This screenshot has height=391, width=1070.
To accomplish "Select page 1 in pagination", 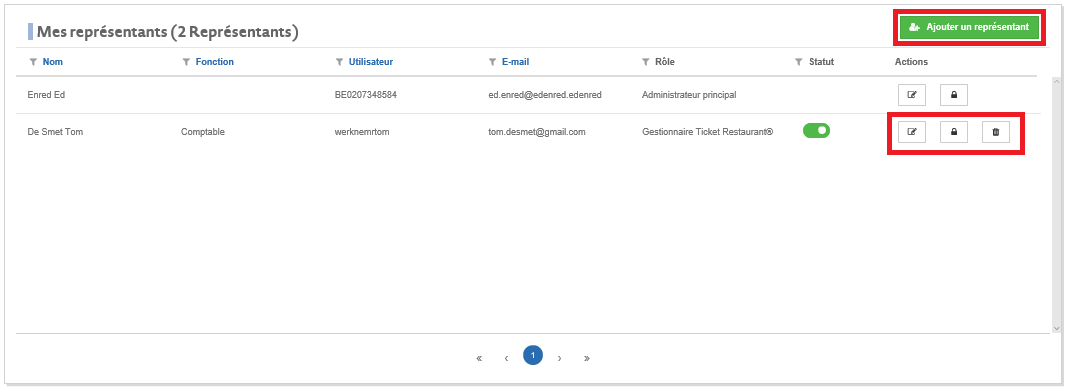I will click(x=533, y=356).
